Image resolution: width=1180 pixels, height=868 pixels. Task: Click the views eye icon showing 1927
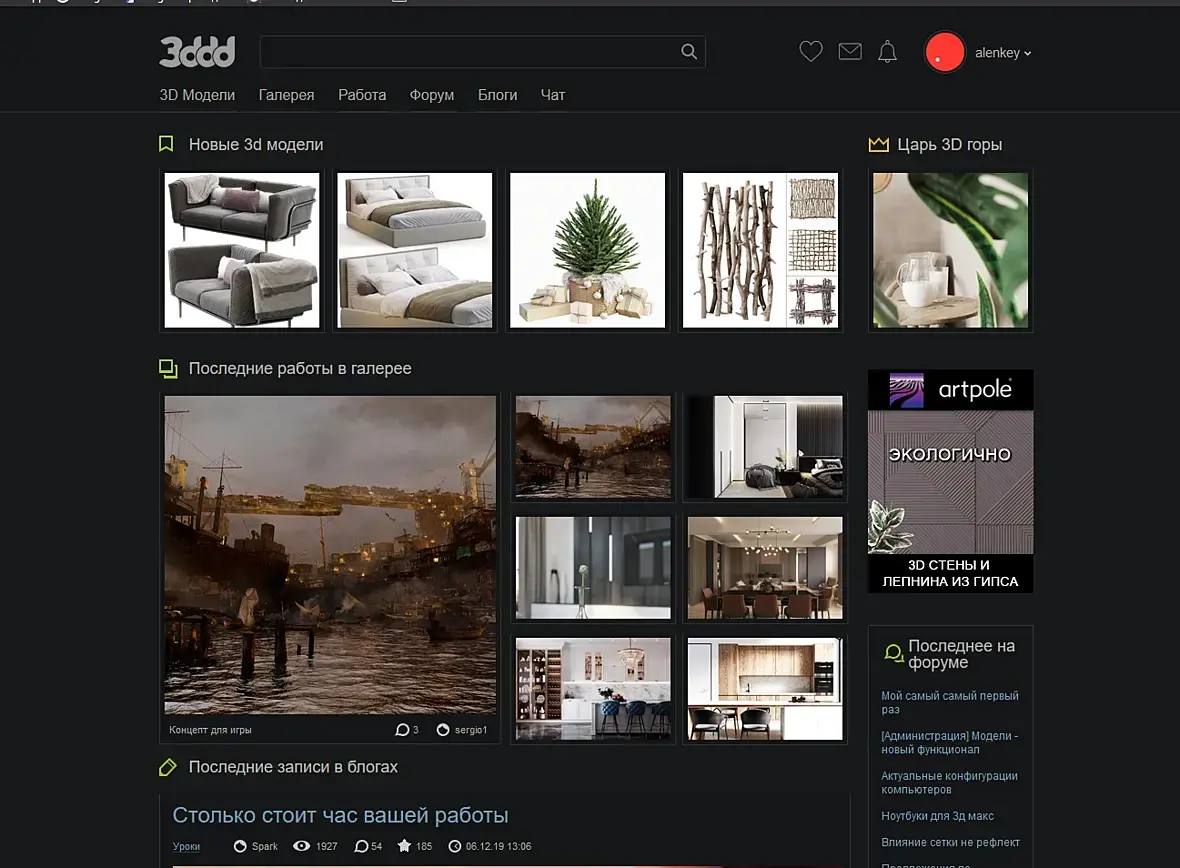click(x=301, y=846)
